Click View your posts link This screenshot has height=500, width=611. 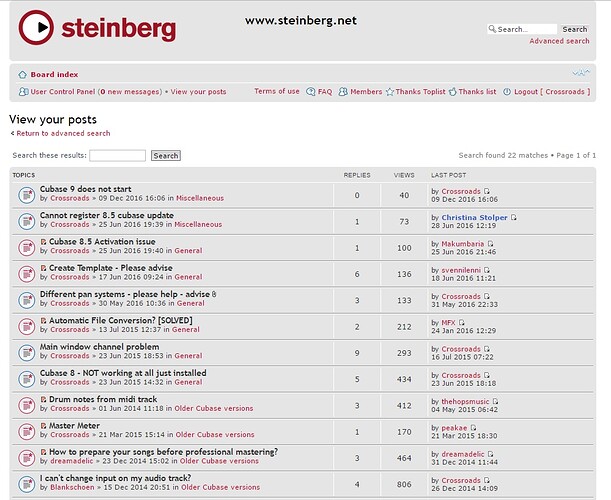198,92
